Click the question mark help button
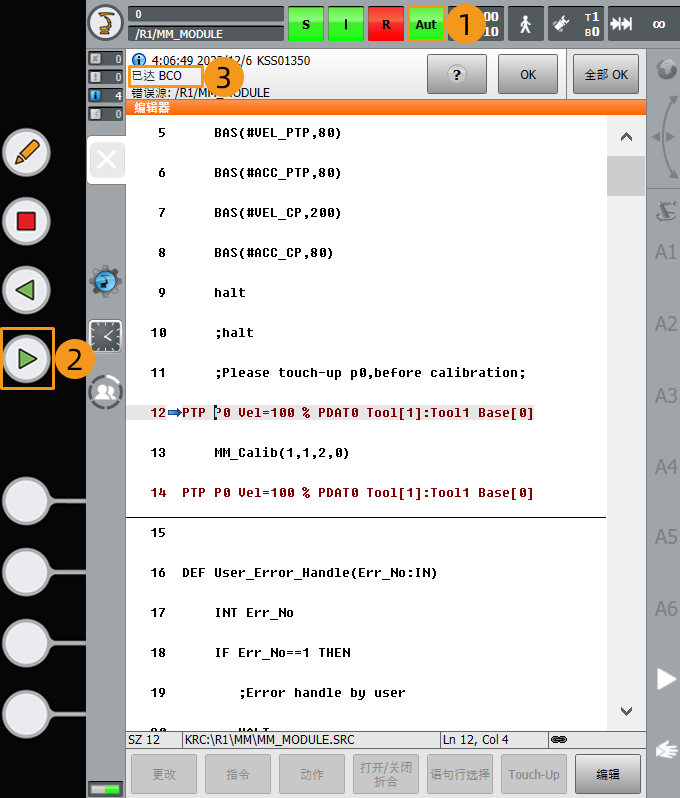680x798 pixels. [456, 75]
